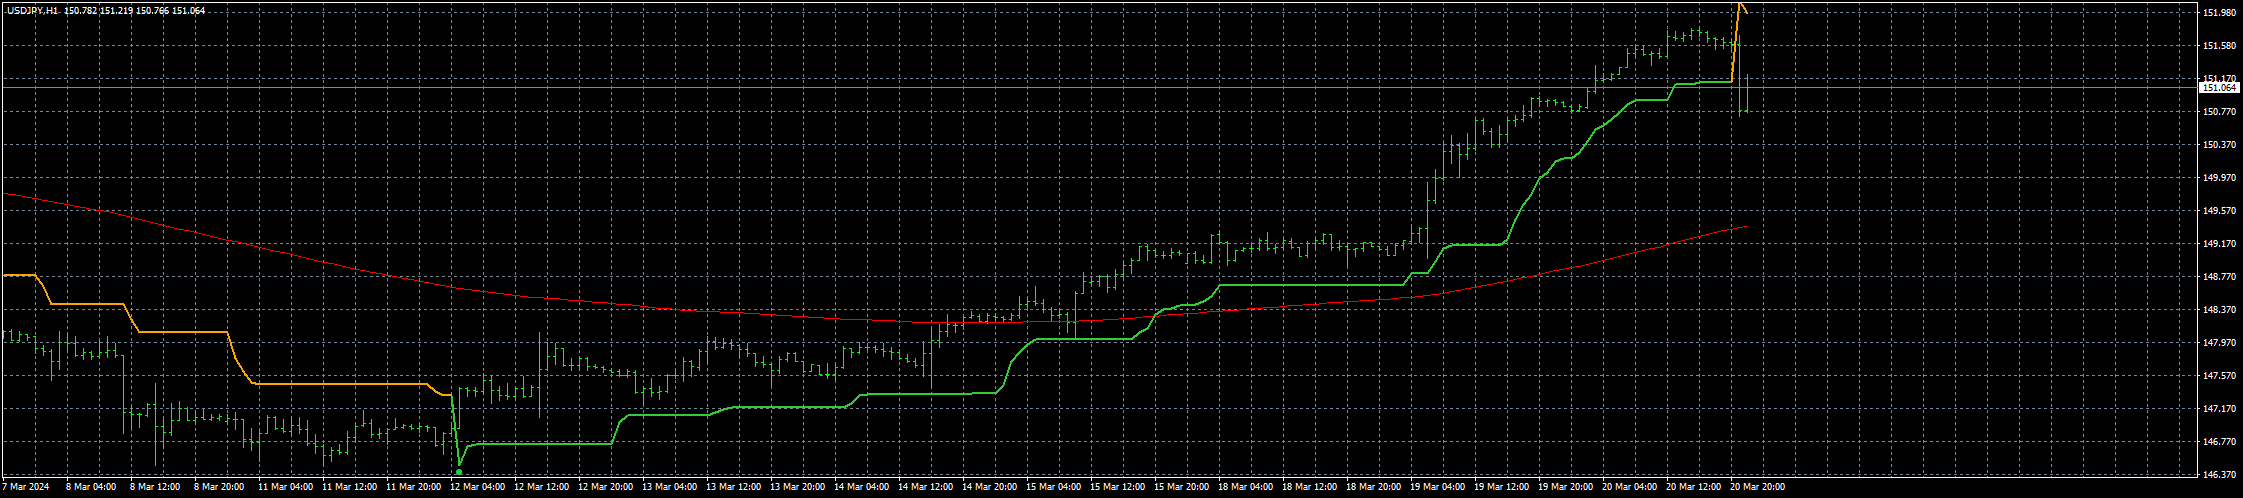This screenshot has height=498, width=2243.
Task: Click the 20 Mar 12:00 time label
Action: tap(1693, 488)
